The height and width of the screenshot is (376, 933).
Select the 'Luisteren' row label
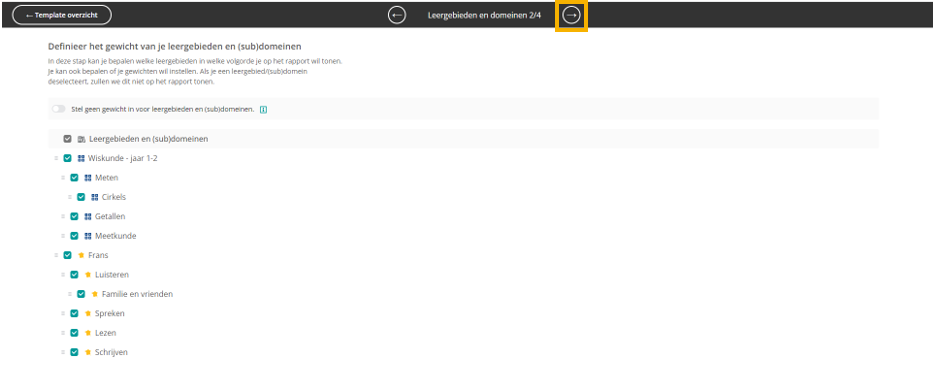[x=112, y=275]
